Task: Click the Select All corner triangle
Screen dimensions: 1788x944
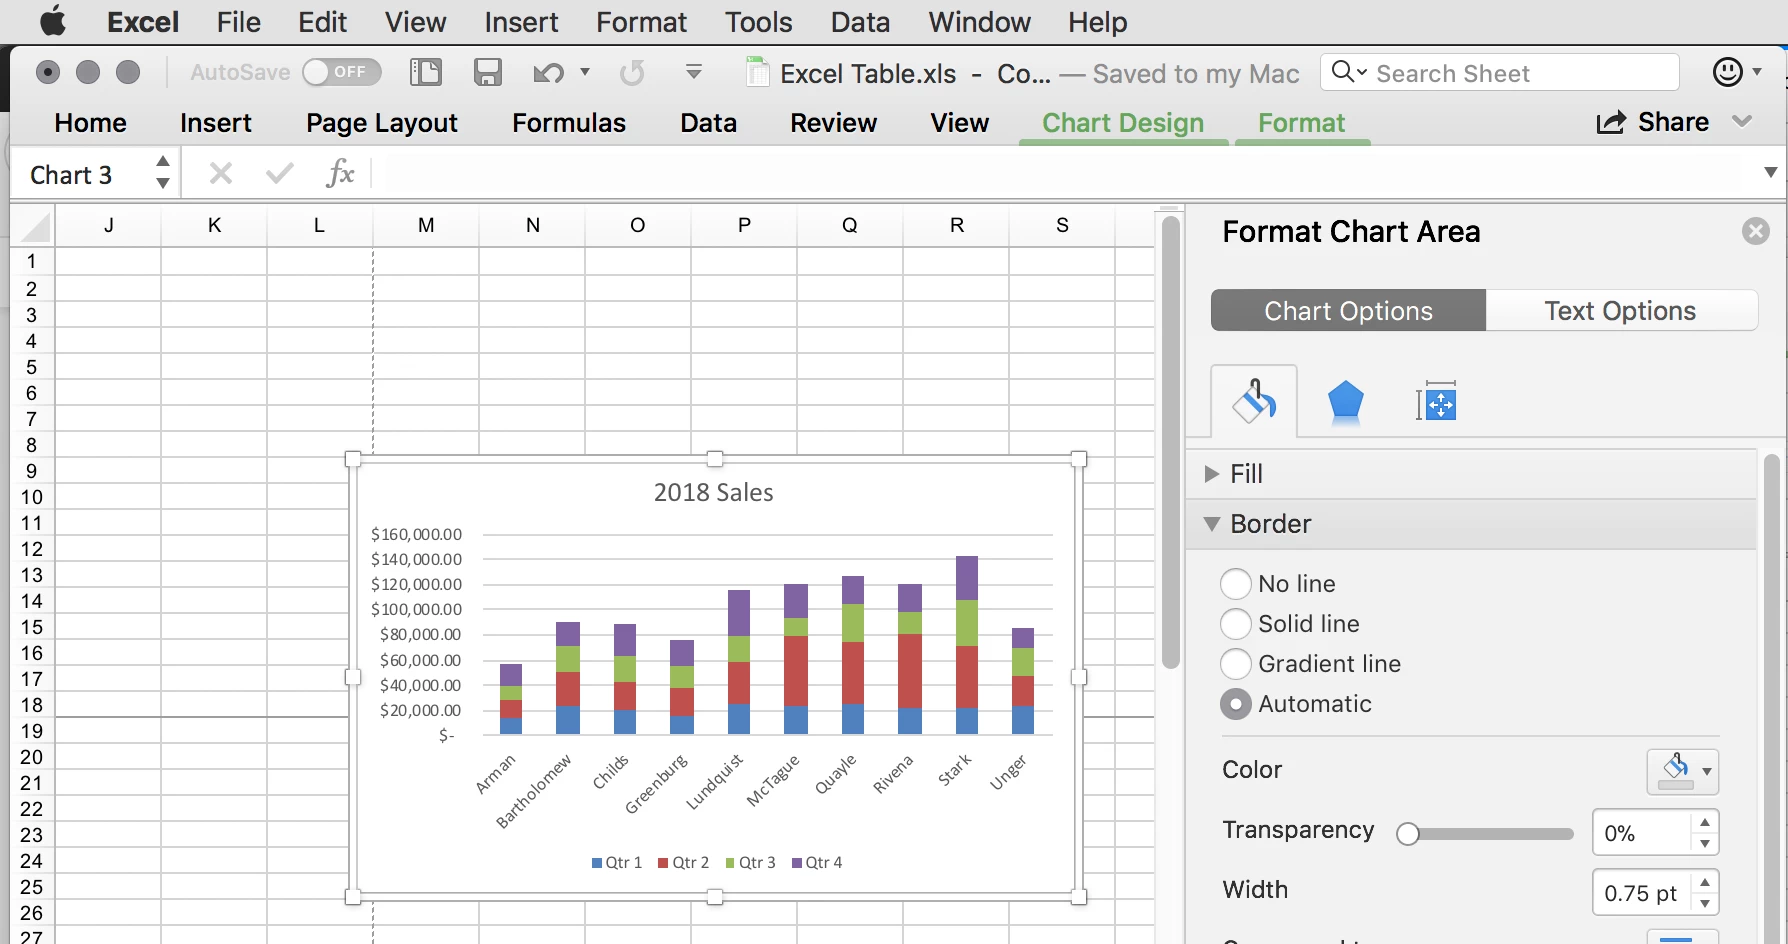Action: 35,228
